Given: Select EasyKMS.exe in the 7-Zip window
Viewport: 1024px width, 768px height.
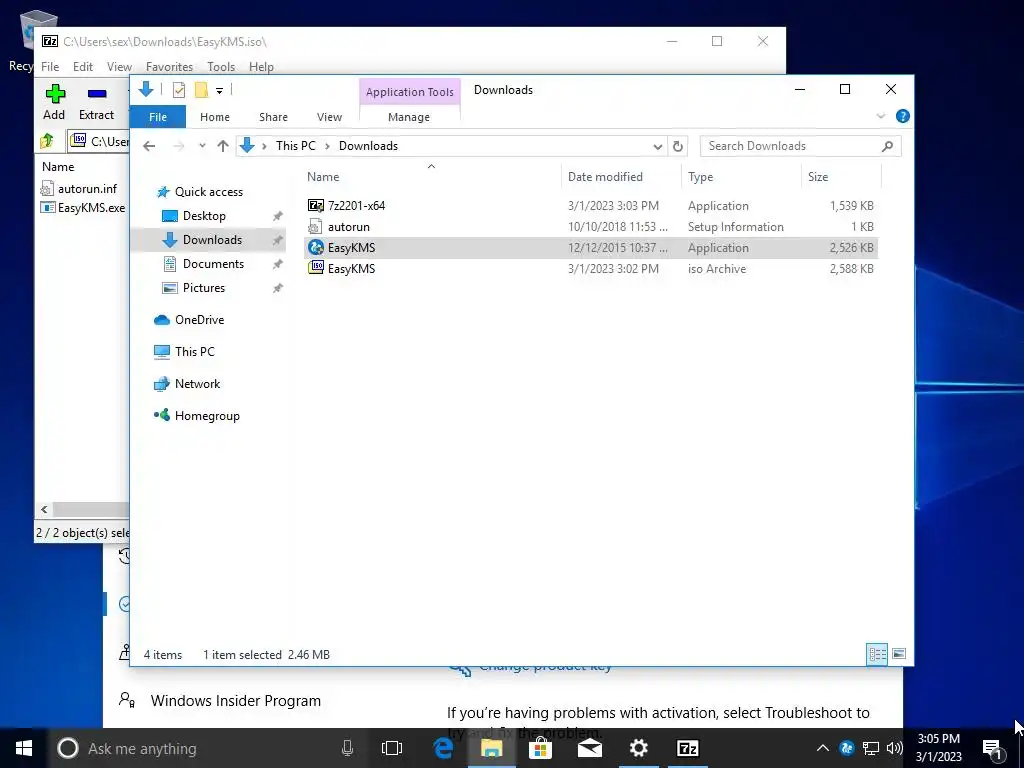Looking at the screenshot, I should tap(82, 208).
